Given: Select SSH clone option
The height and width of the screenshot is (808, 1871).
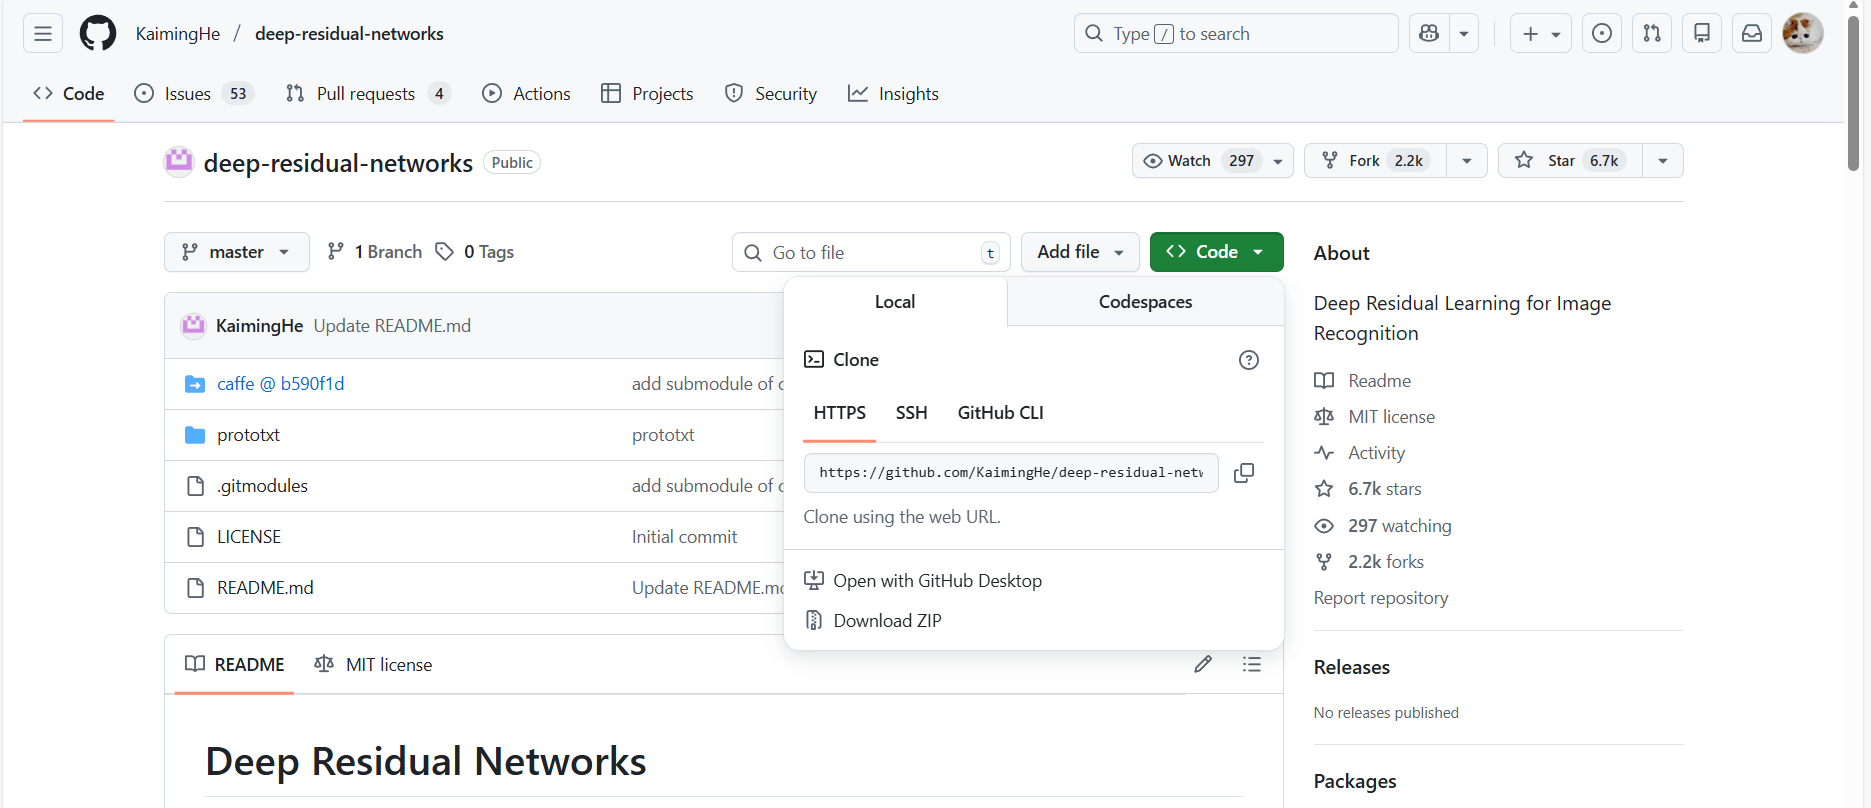Looking at the screenshot, I should 912,413.
